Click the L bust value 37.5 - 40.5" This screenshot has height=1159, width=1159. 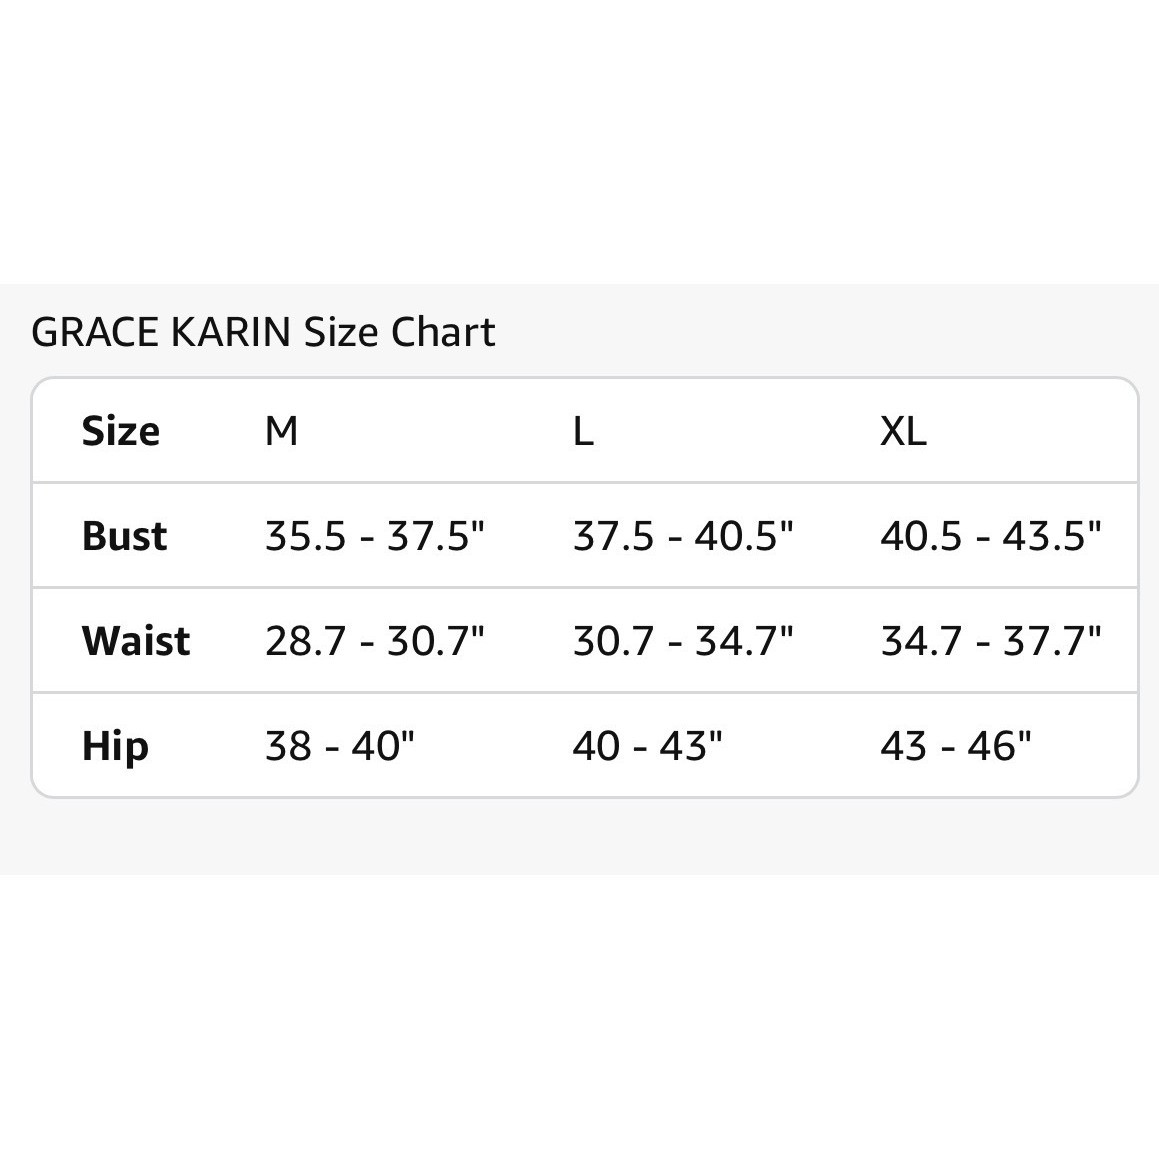(683, 536)
